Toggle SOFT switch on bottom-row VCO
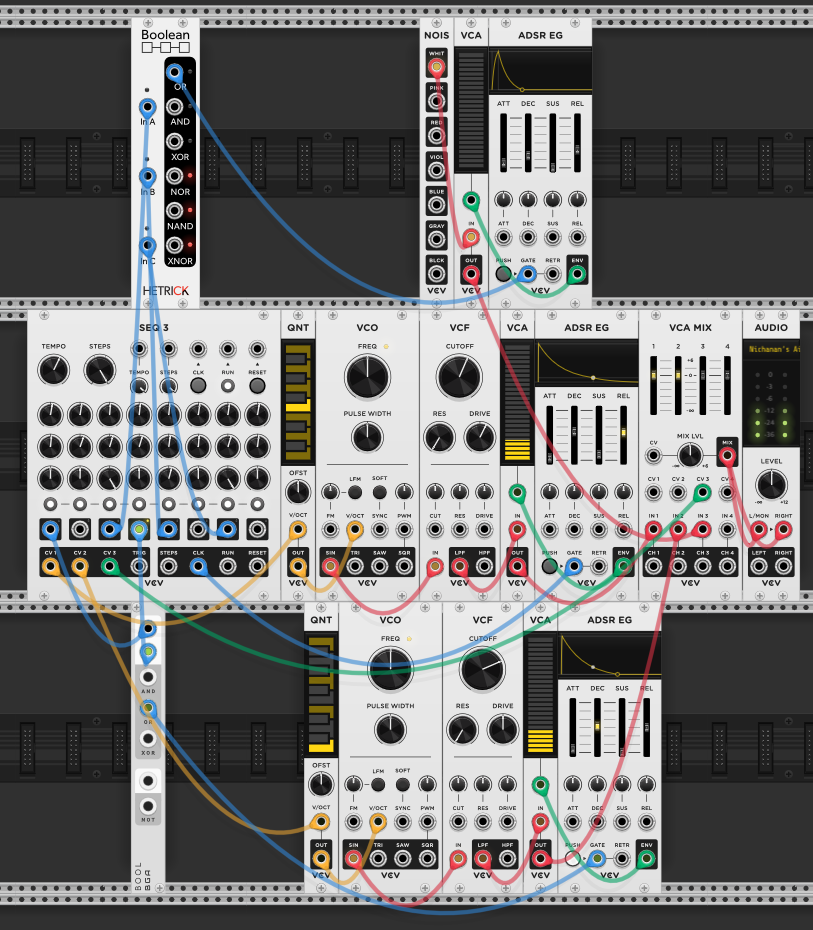The height and width of the screenshot is (930, 813). pyautogui.click(x=403, y=785)
